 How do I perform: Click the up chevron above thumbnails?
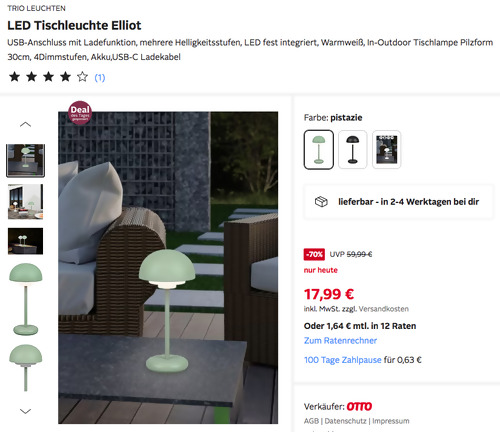point(25,125)
